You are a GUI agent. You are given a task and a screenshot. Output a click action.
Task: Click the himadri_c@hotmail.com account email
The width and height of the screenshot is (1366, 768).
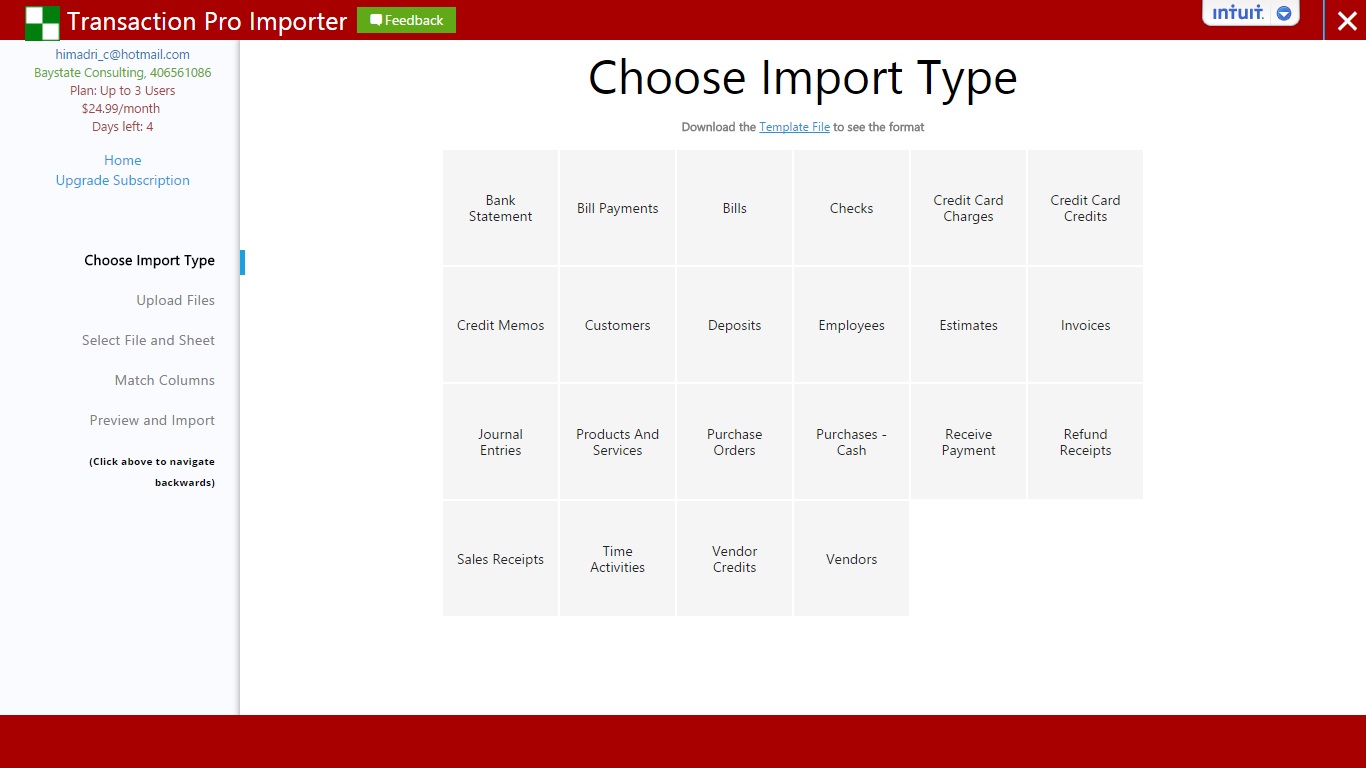[122, 54]
